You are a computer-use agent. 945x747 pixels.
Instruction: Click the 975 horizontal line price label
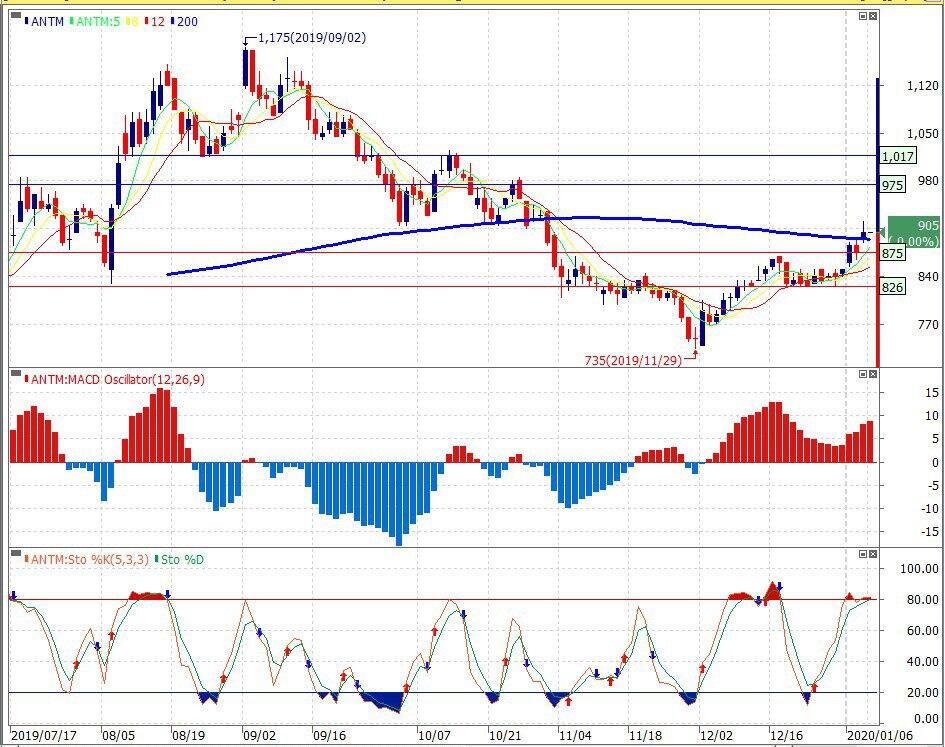pos(893,185)
